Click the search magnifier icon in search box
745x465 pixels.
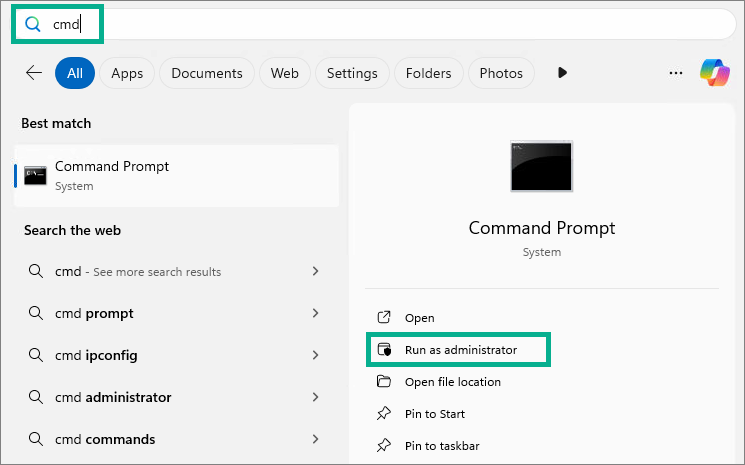click(x=33, y=24)
